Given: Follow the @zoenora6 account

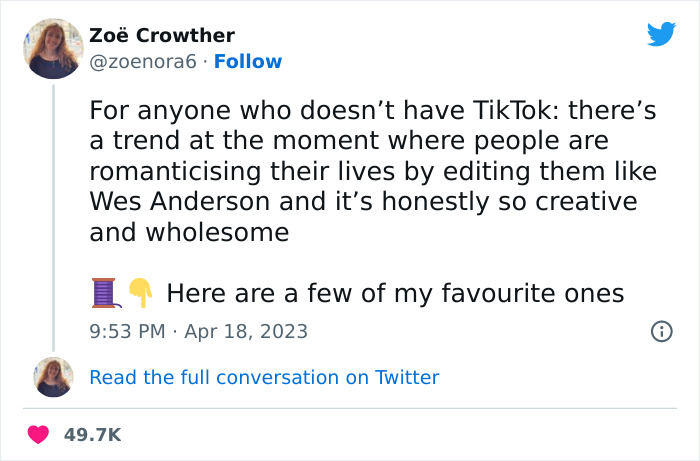Looking at the screenshot, I should (x=250, y=62).
